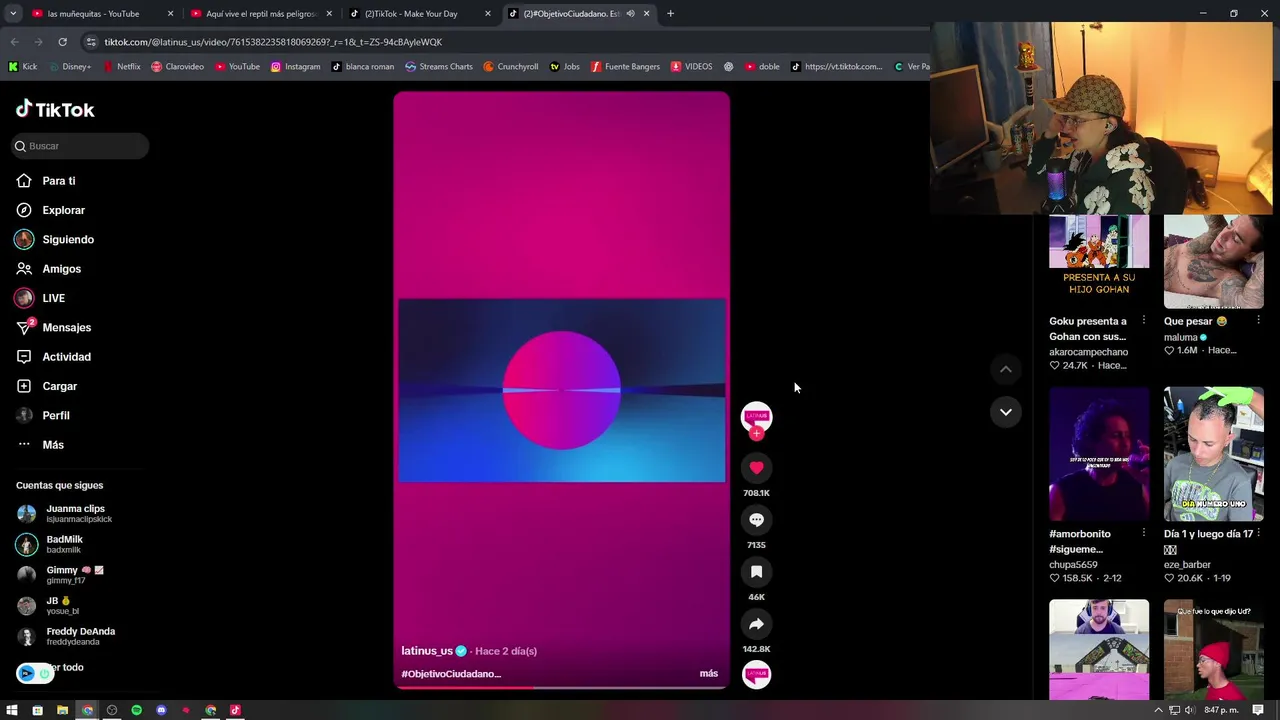Open options for Día 1 y luego día 17
The image size is (1280, 720).
1258,534
